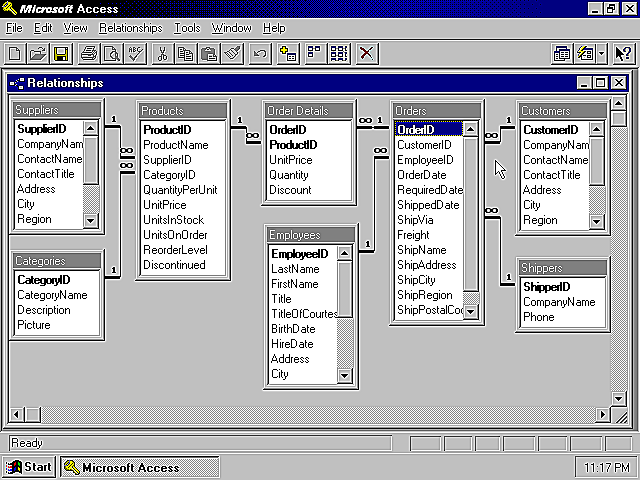This screenshot has width=640, height=480.
Task: Click the New Database toolbar icon
Action: click(x=15, y=54)
